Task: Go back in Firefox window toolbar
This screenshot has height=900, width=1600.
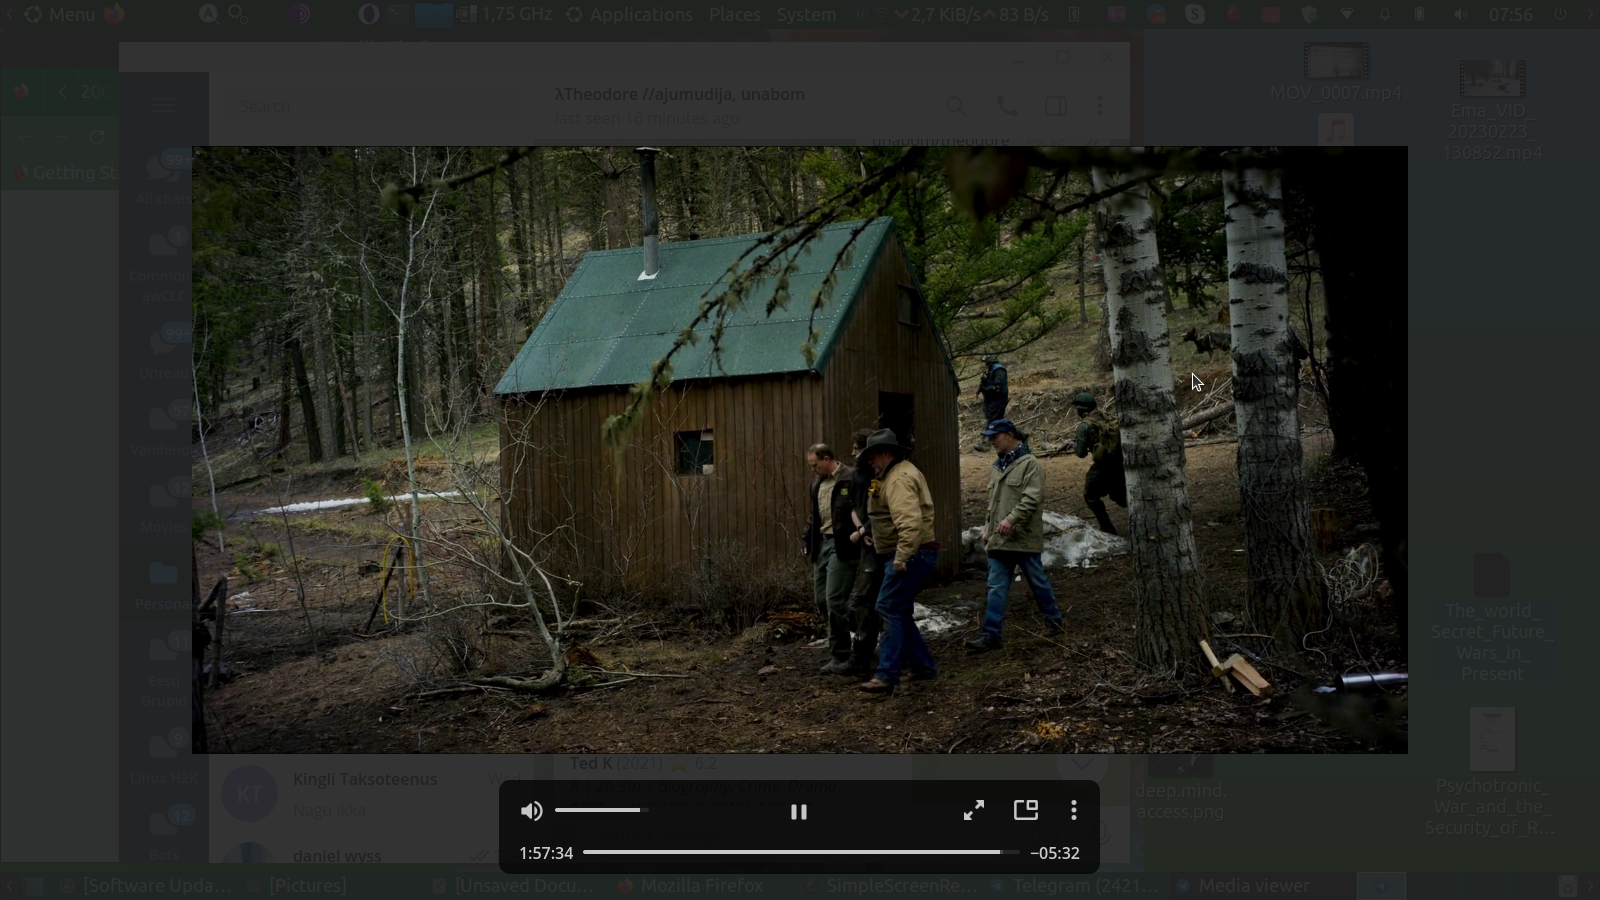Action: 25,137
